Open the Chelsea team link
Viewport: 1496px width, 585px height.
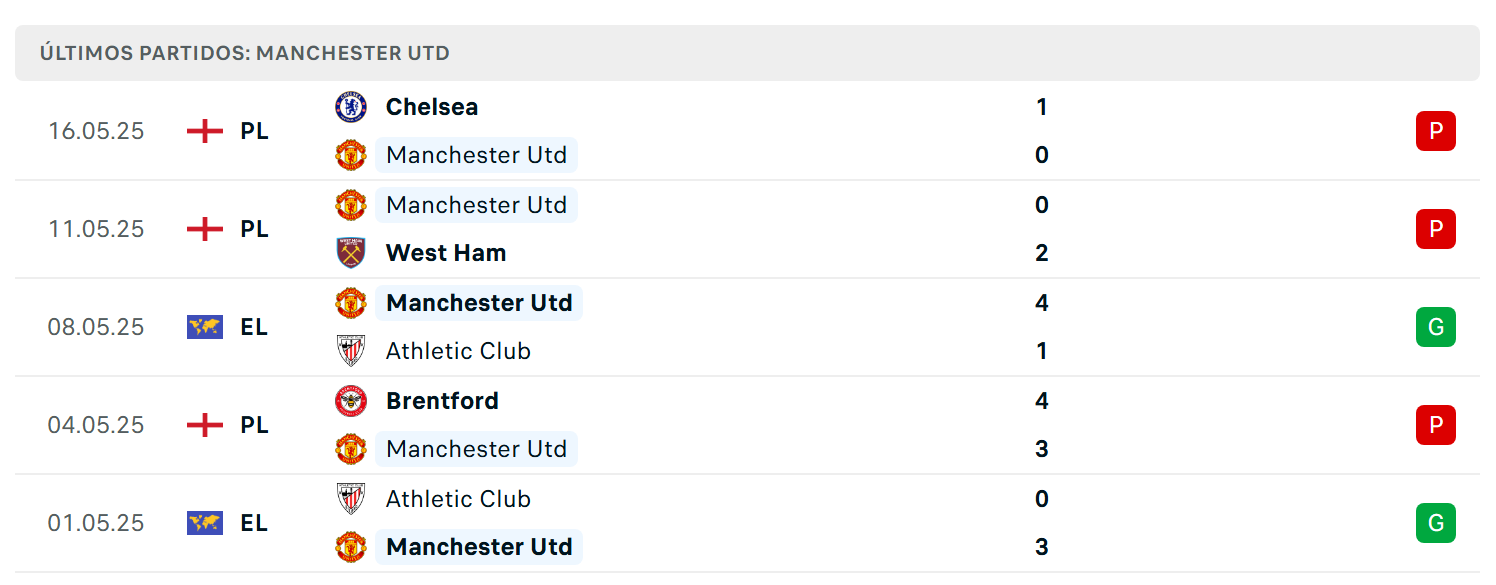[432, 107]
